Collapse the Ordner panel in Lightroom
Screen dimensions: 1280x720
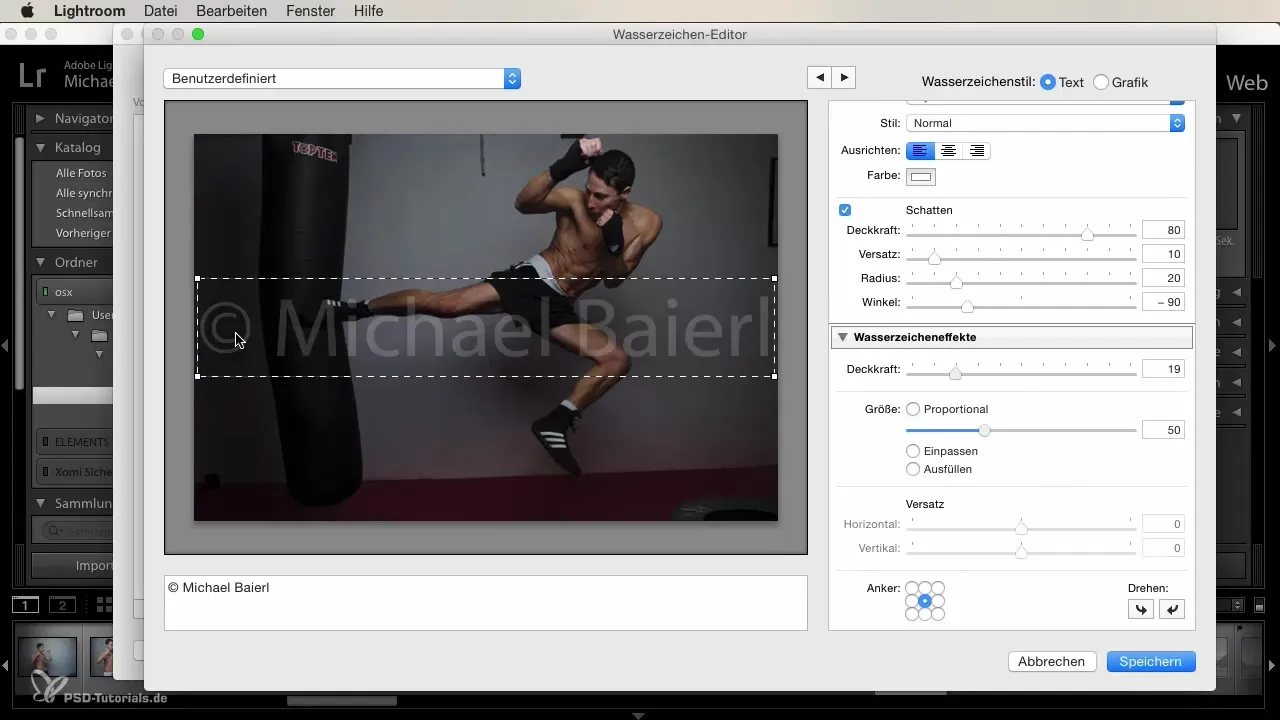[40, 262]
